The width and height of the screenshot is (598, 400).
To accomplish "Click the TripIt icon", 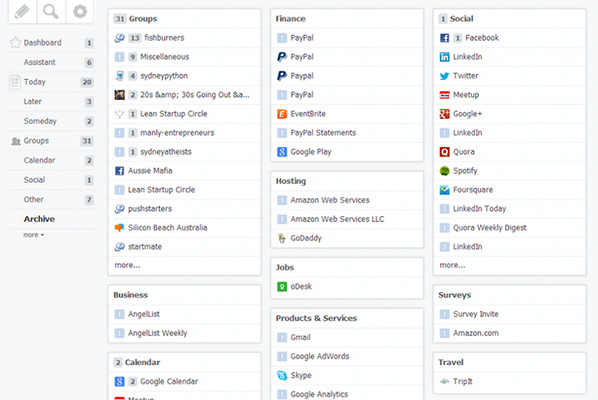I will 444,381.
